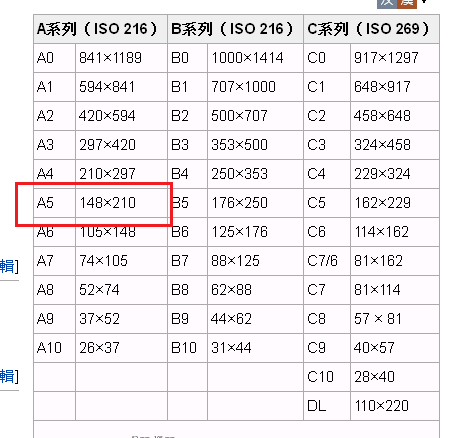Select the 148×210 size cell
The image size is (451, 438).
(x=121, y=203)
